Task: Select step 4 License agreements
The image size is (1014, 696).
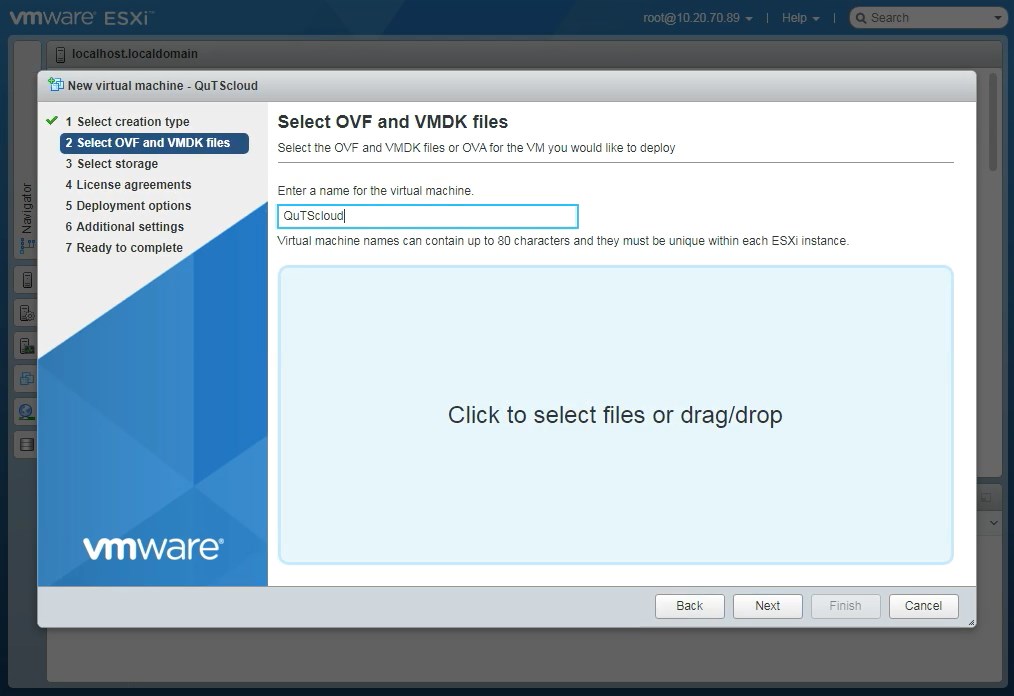Action: [128, 184]
